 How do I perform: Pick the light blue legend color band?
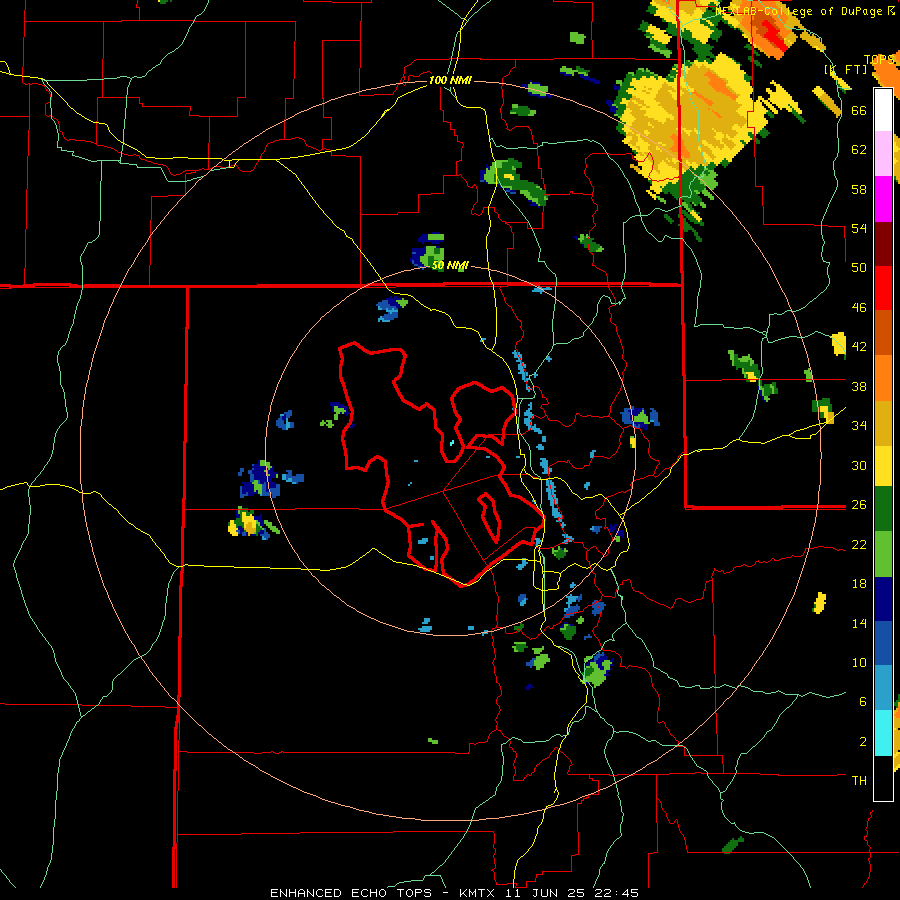(x=883, y=688)
